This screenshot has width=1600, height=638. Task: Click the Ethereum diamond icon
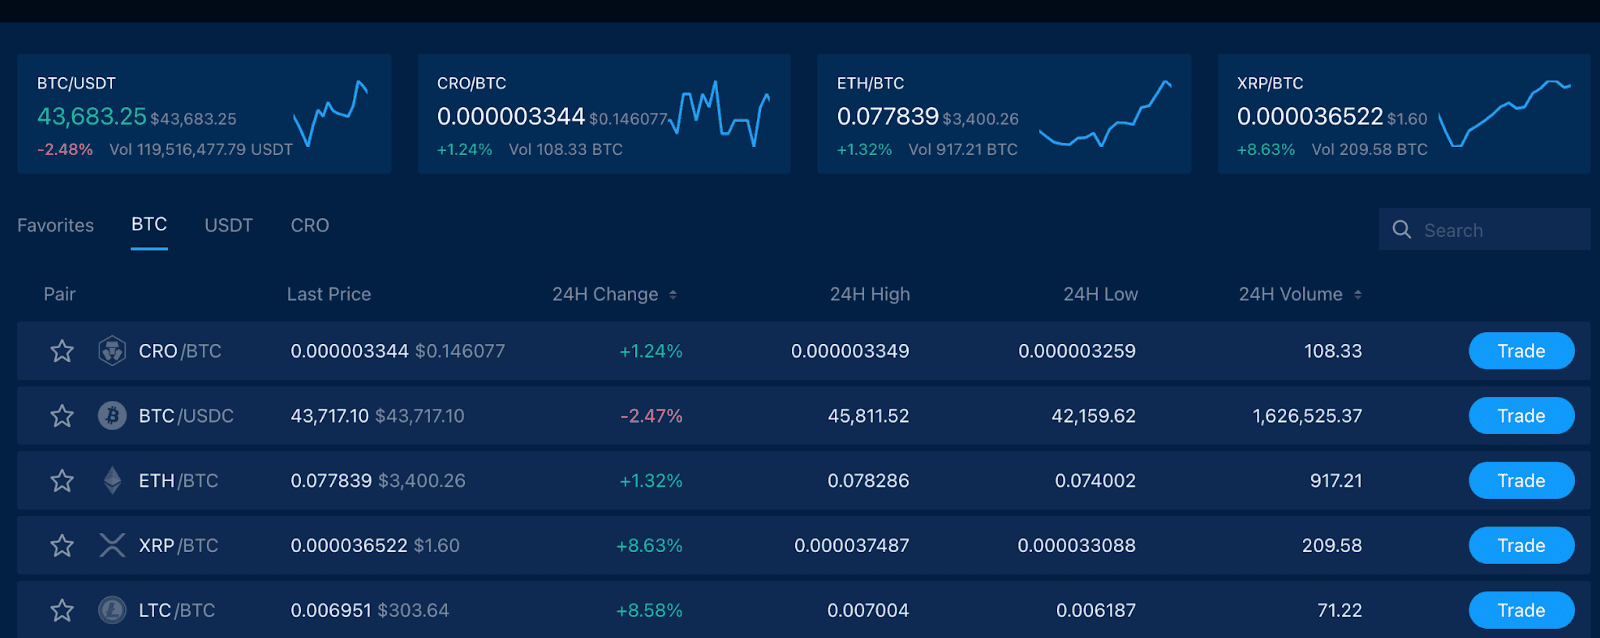[x=112, y=481]
